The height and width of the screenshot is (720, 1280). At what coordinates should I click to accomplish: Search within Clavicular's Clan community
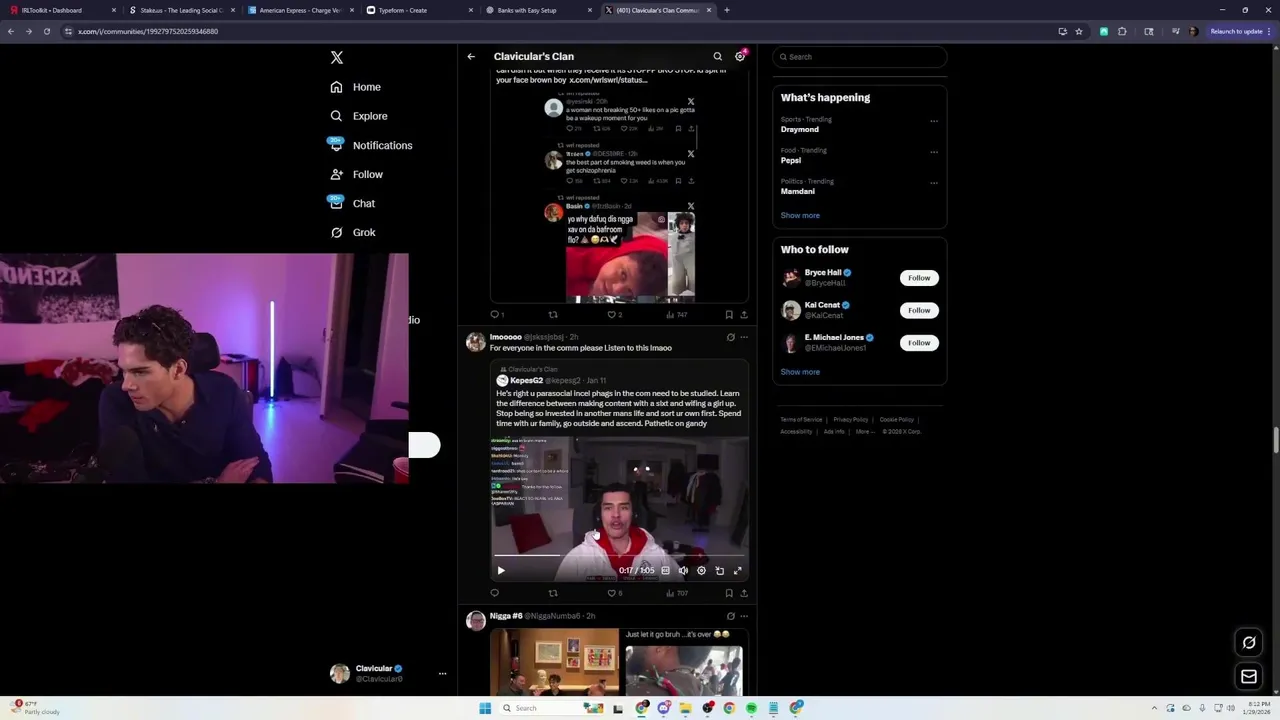click(717, 56)
